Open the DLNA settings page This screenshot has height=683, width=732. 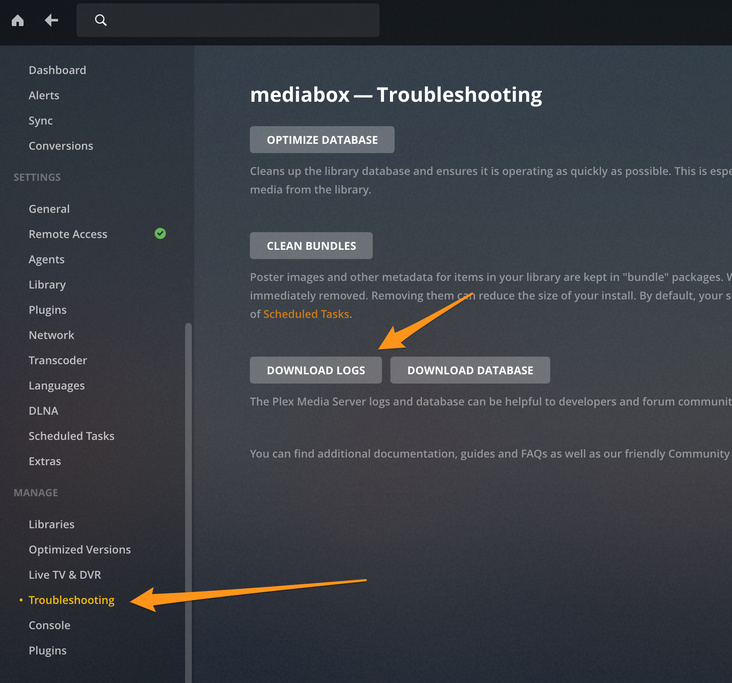click(x=43, y=411)
